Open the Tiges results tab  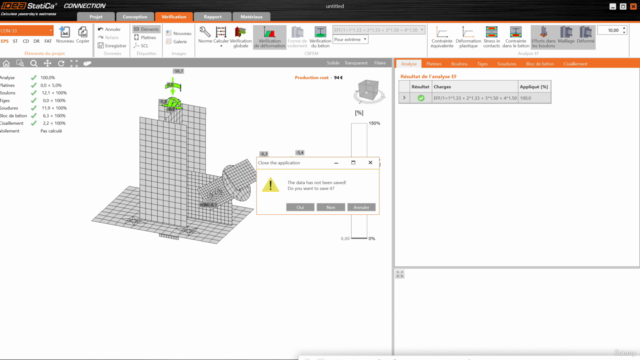(x=482, y=64)
